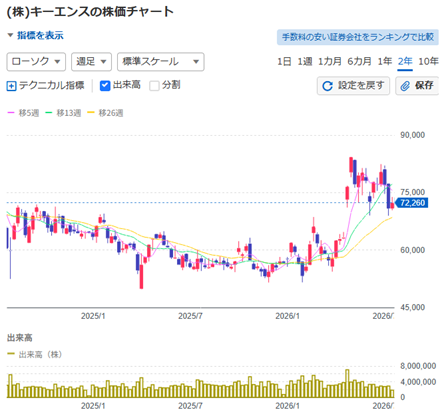Click the pink 移5週 legend swatch
The height and width of the screenshot is (412, 440).
(x=11, y=113)
